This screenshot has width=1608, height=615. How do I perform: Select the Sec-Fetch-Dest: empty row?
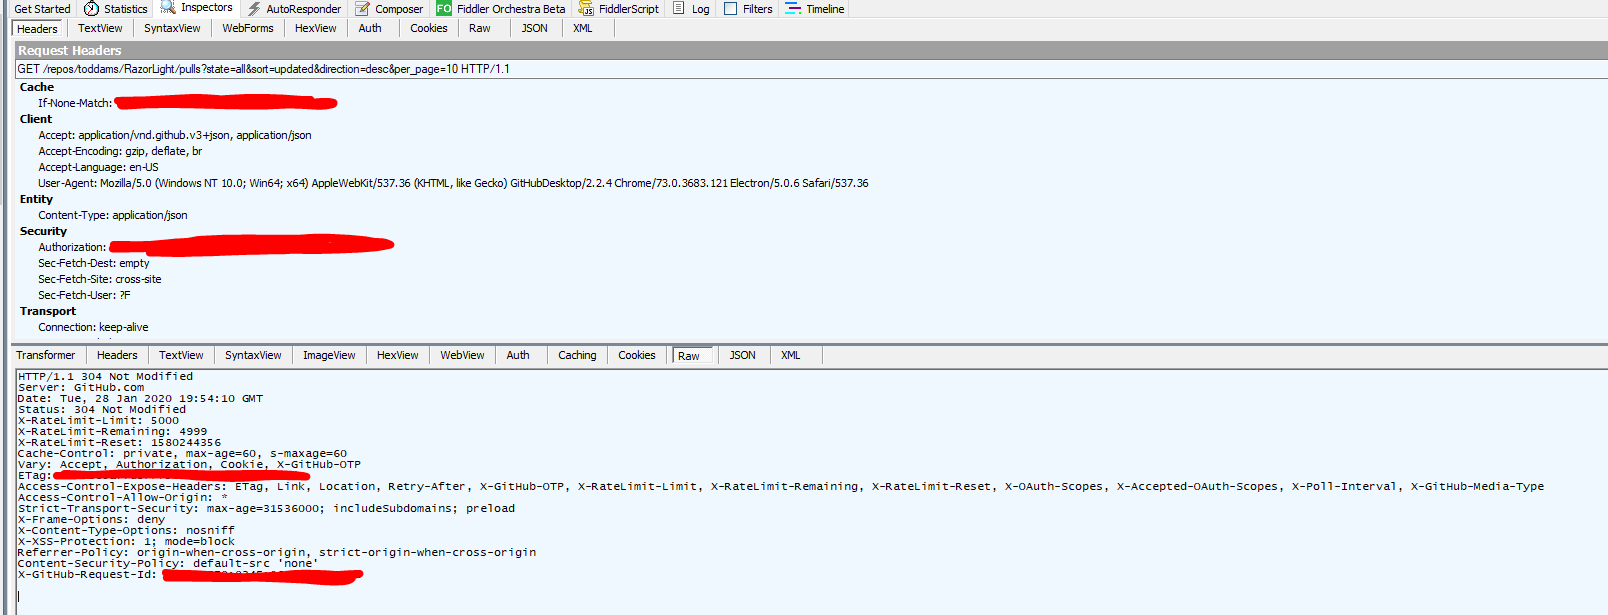coord(94,263)
